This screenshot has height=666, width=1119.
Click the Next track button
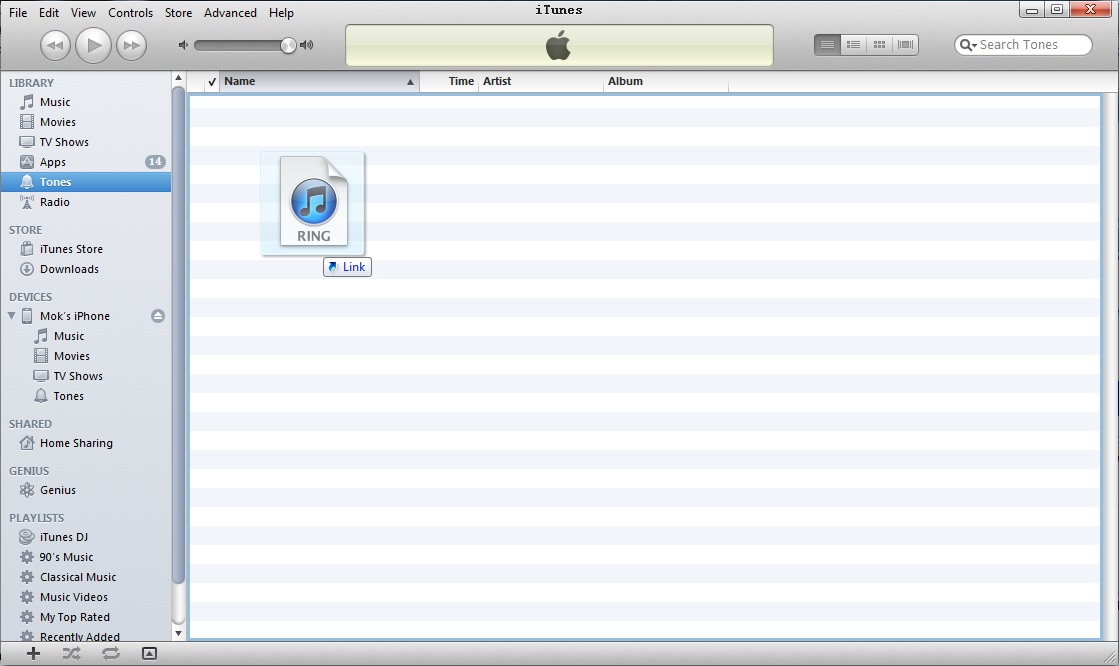(131, 46)
